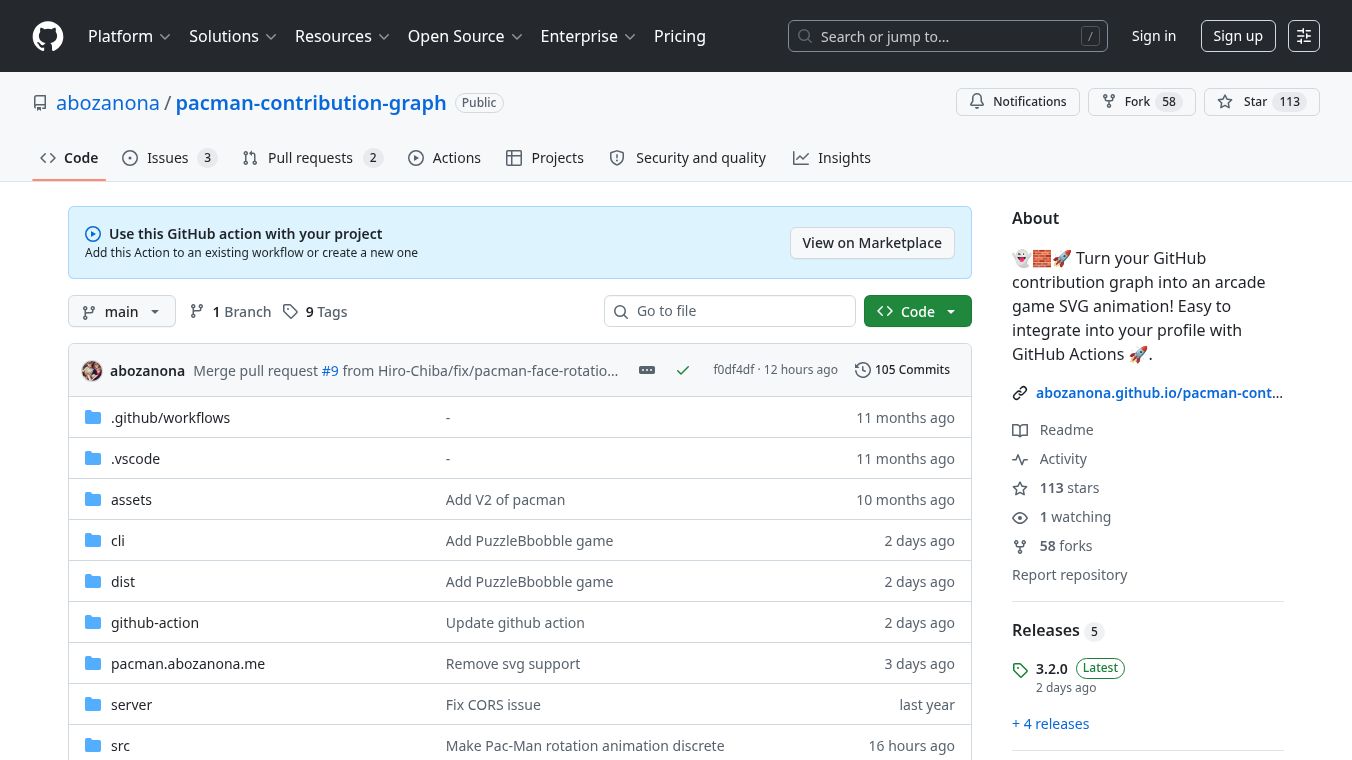Image resolution: width=1352 pixels, height=760 pixels.
Task: Click the Sign up button
Action: tap(1238, 36)
